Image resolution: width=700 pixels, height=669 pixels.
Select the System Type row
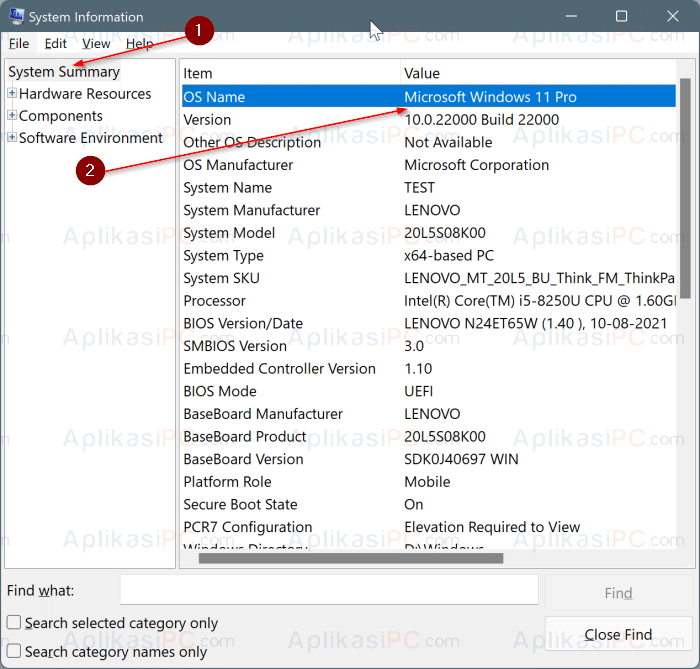click(x=429, y=256)
